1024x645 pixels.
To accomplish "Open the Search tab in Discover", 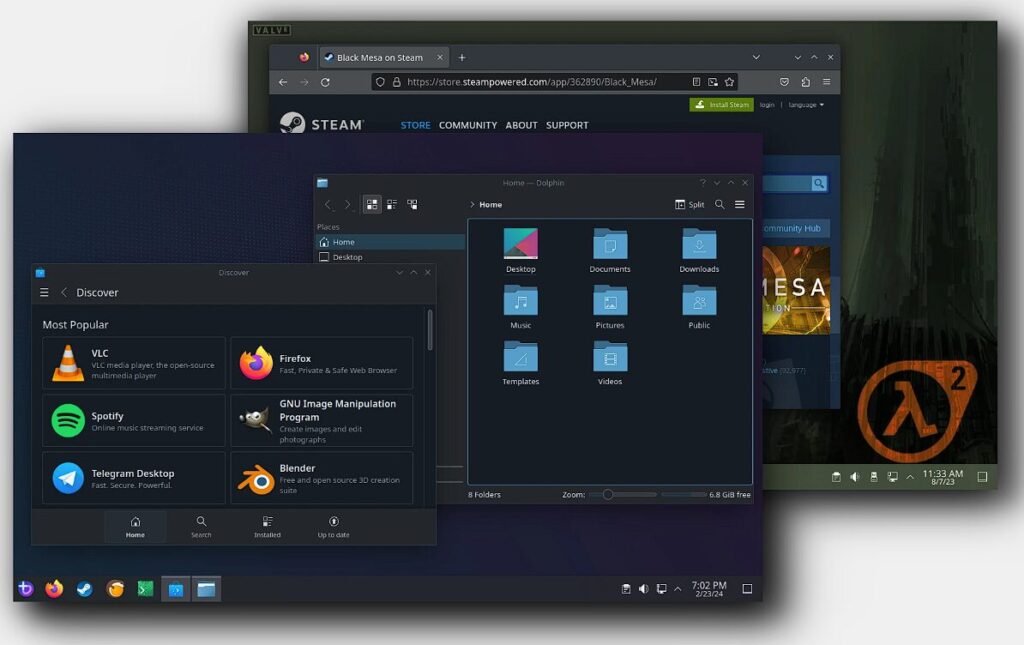I will pyautogui.click(x=201, y=527).
